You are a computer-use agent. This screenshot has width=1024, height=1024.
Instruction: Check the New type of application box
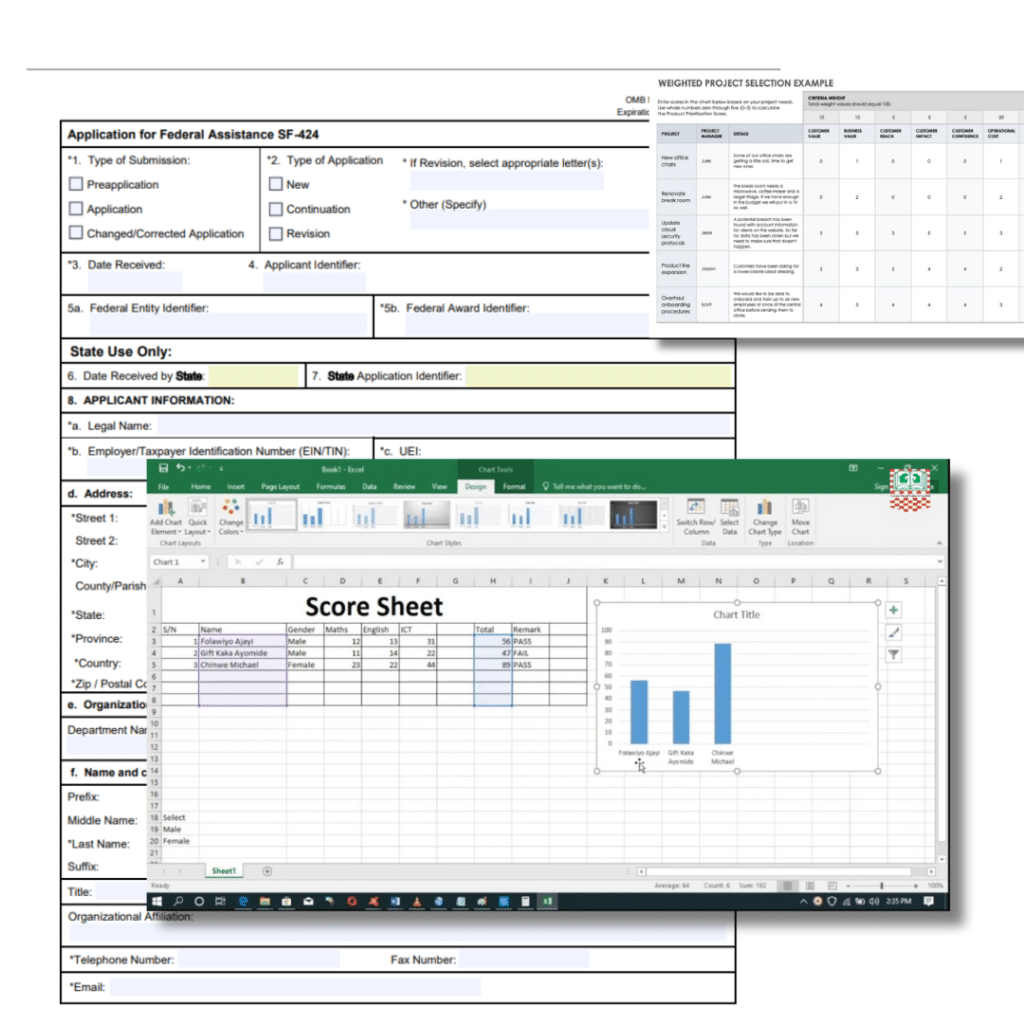click(276, 184)
